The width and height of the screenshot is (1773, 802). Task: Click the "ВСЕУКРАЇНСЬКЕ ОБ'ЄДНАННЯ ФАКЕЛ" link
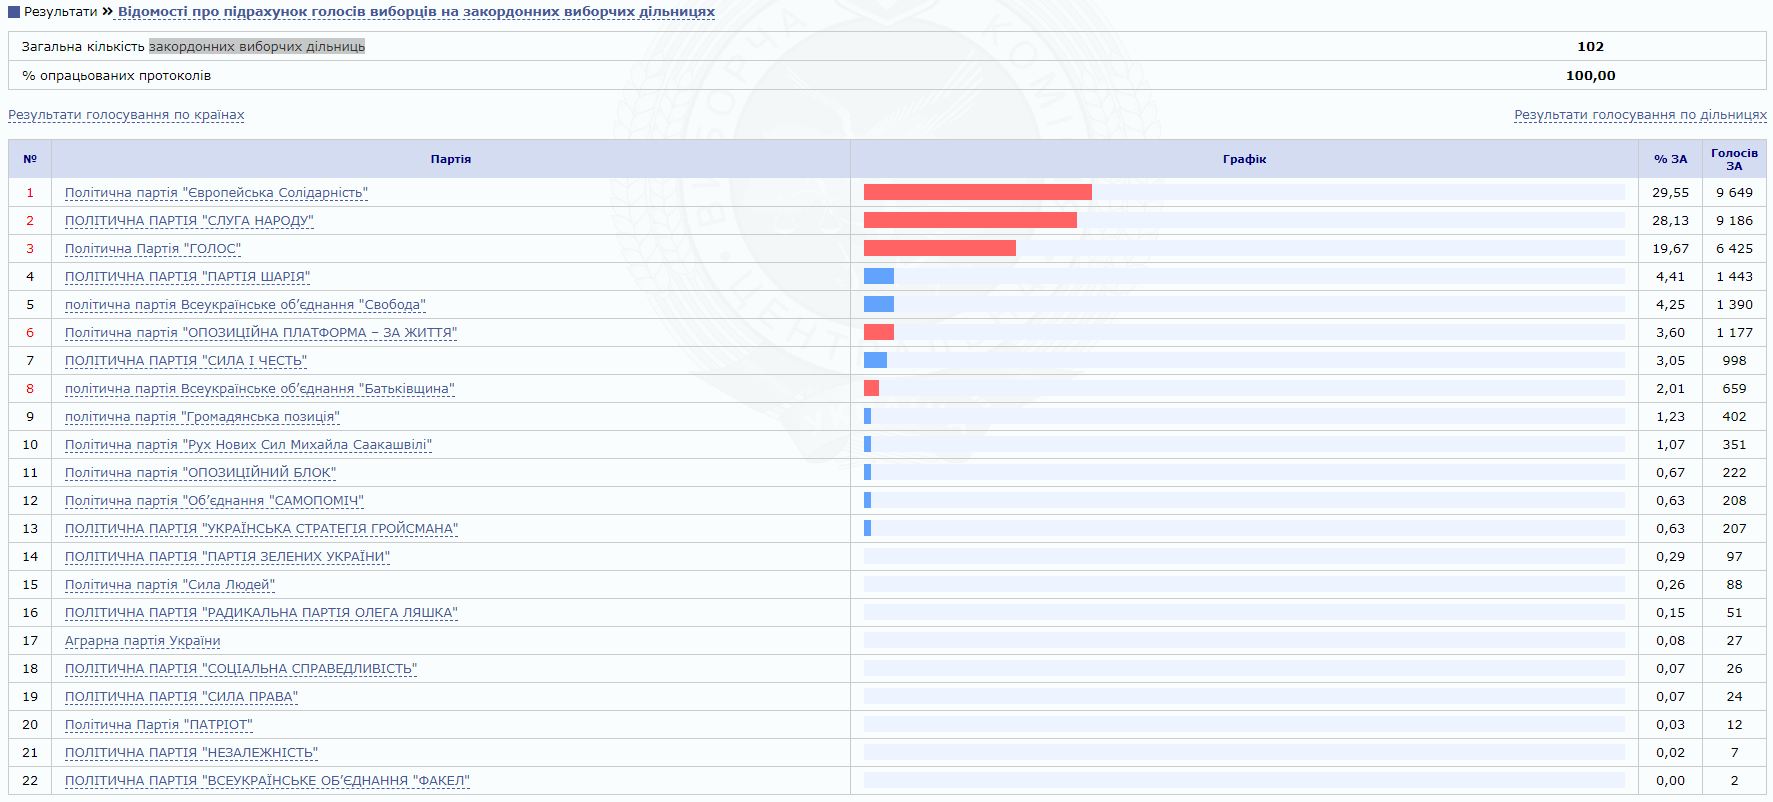point(267,781)
